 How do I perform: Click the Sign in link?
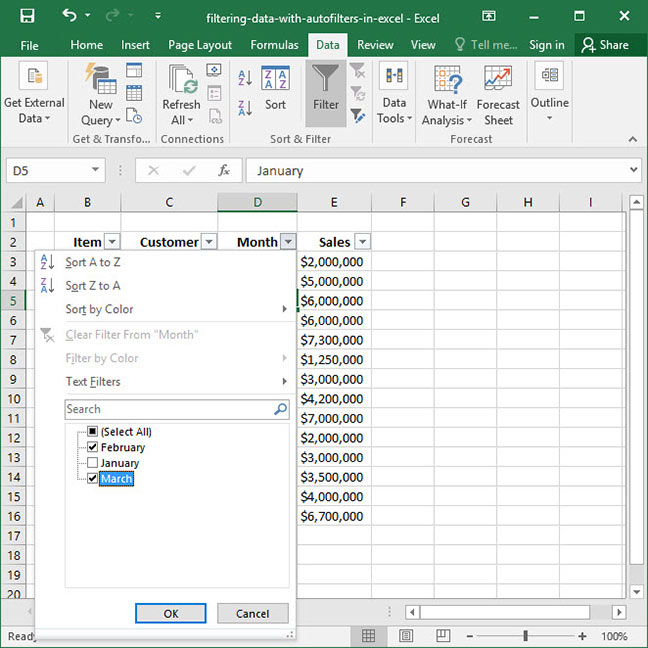(546, 45)
